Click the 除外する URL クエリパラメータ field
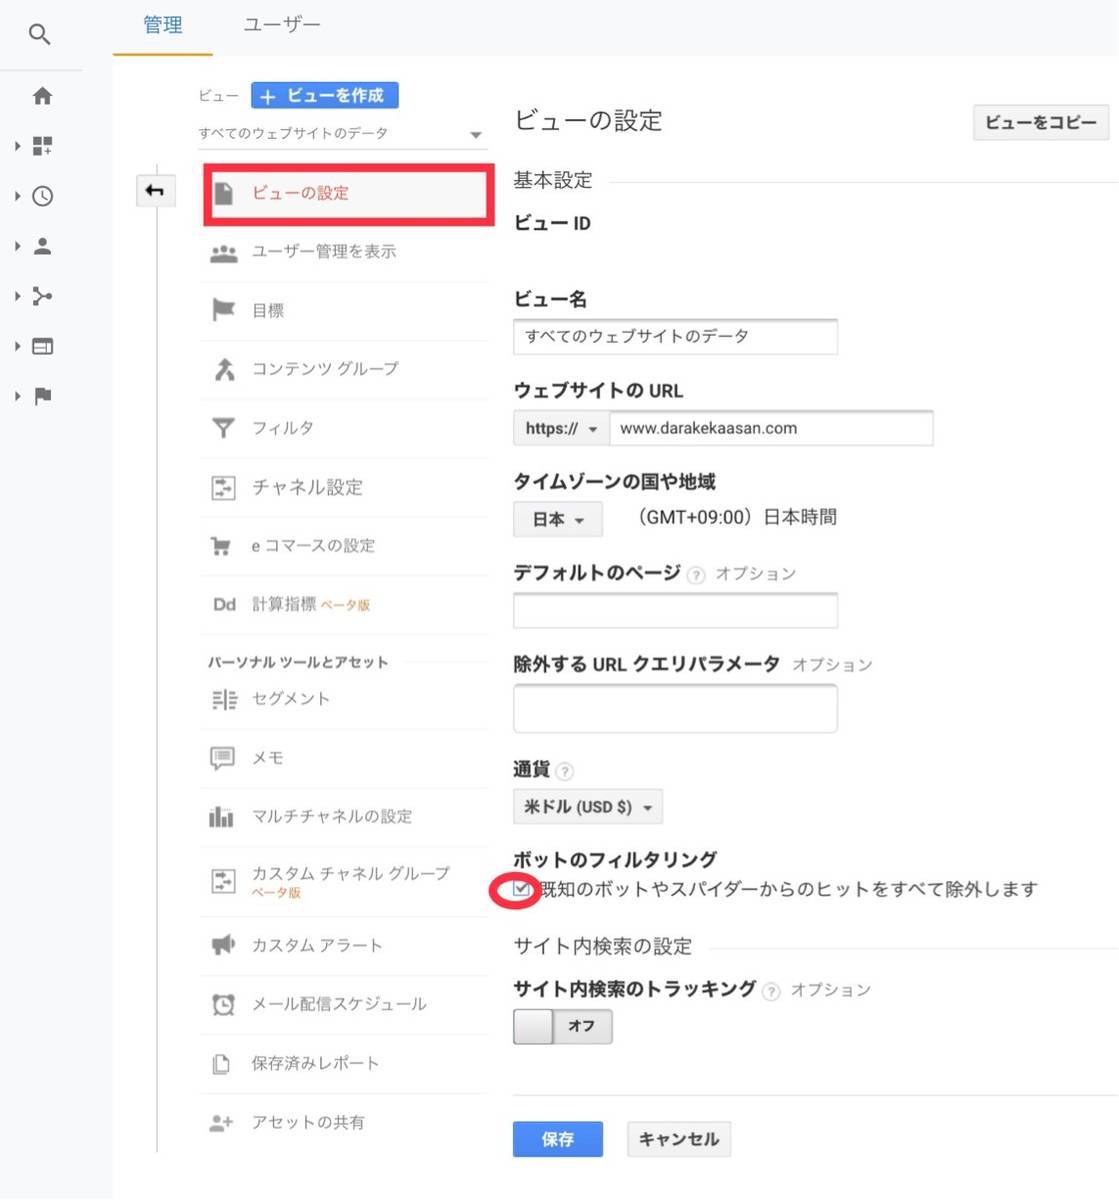The width and height of the screenshot is (1119, 1200). pos(675,709)
